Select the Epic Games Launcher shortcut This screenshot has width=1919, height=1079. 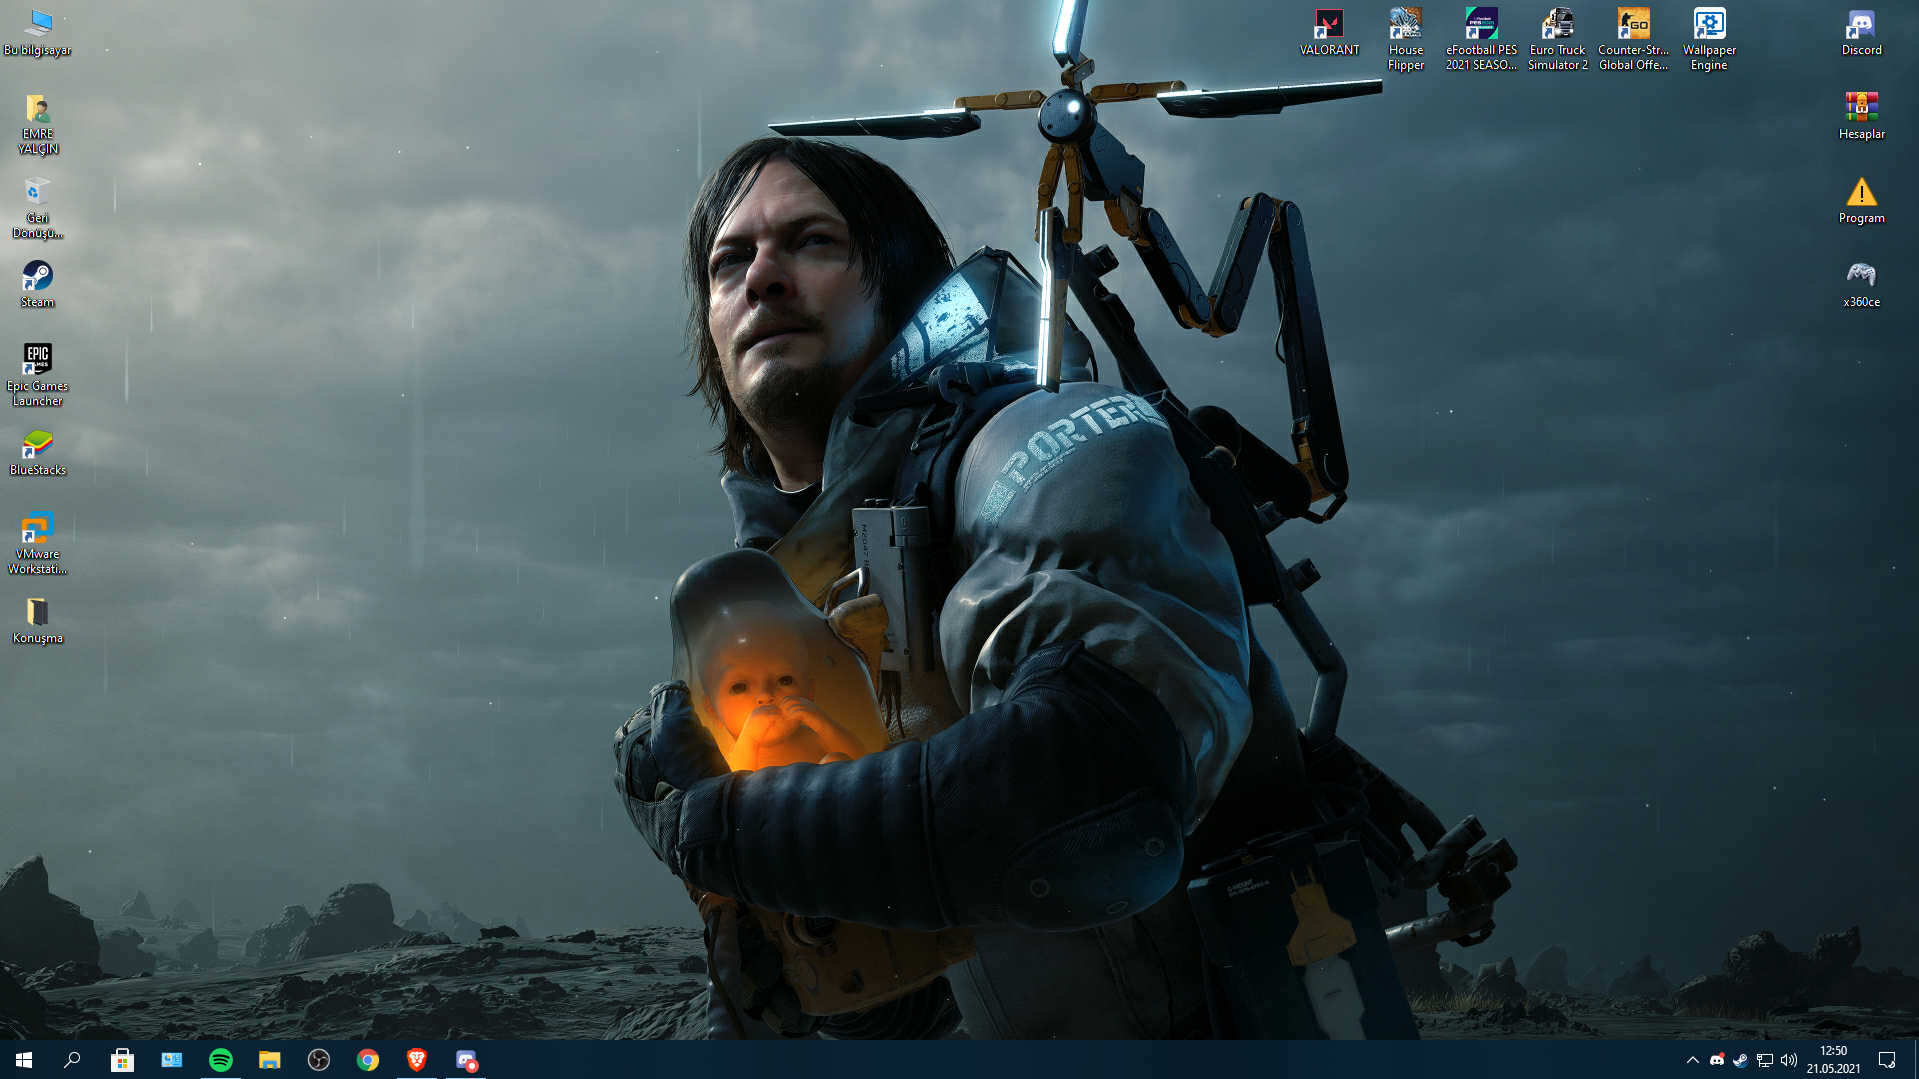38,376
